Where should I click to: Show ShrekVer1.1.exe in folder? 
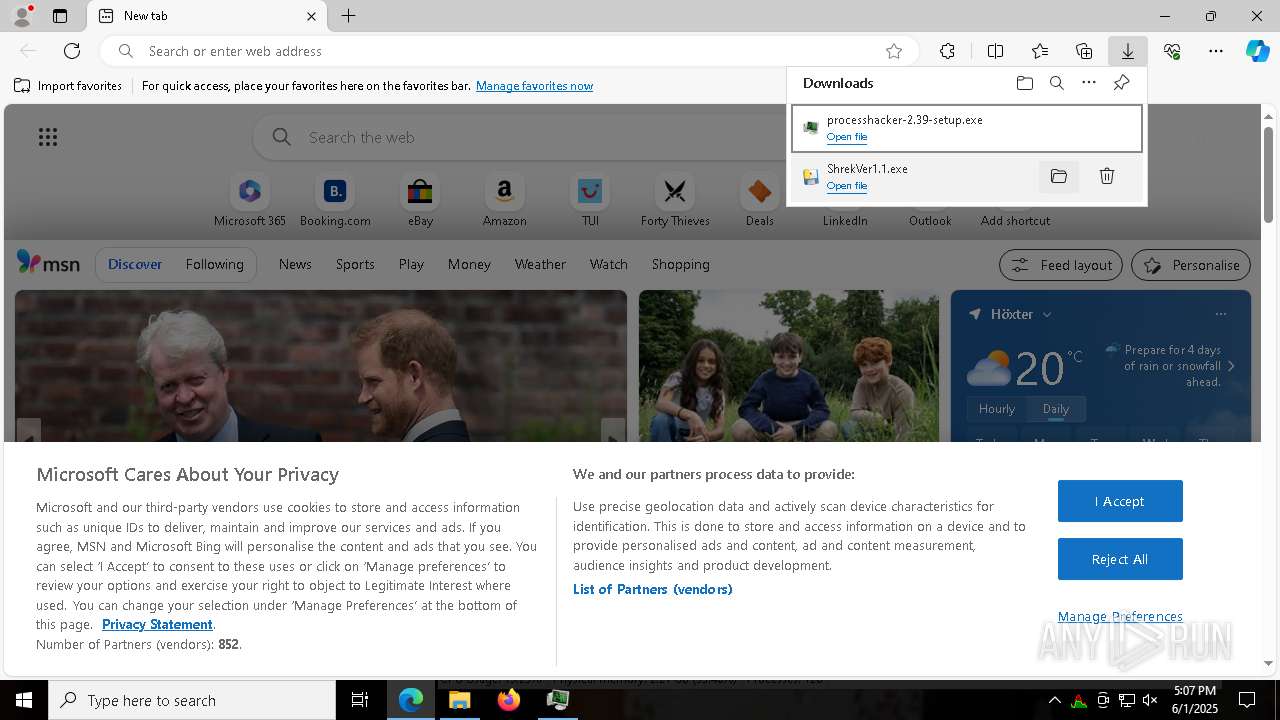point(1058,177)
